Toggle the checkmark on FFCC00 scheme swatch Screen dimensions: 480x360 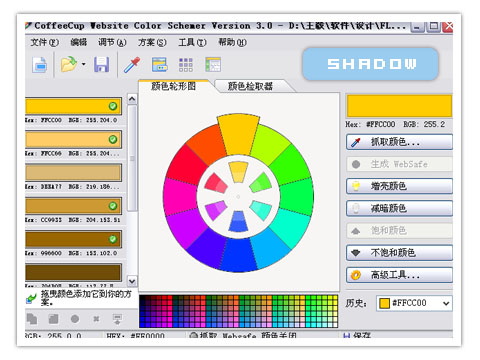tap(113, 106)
